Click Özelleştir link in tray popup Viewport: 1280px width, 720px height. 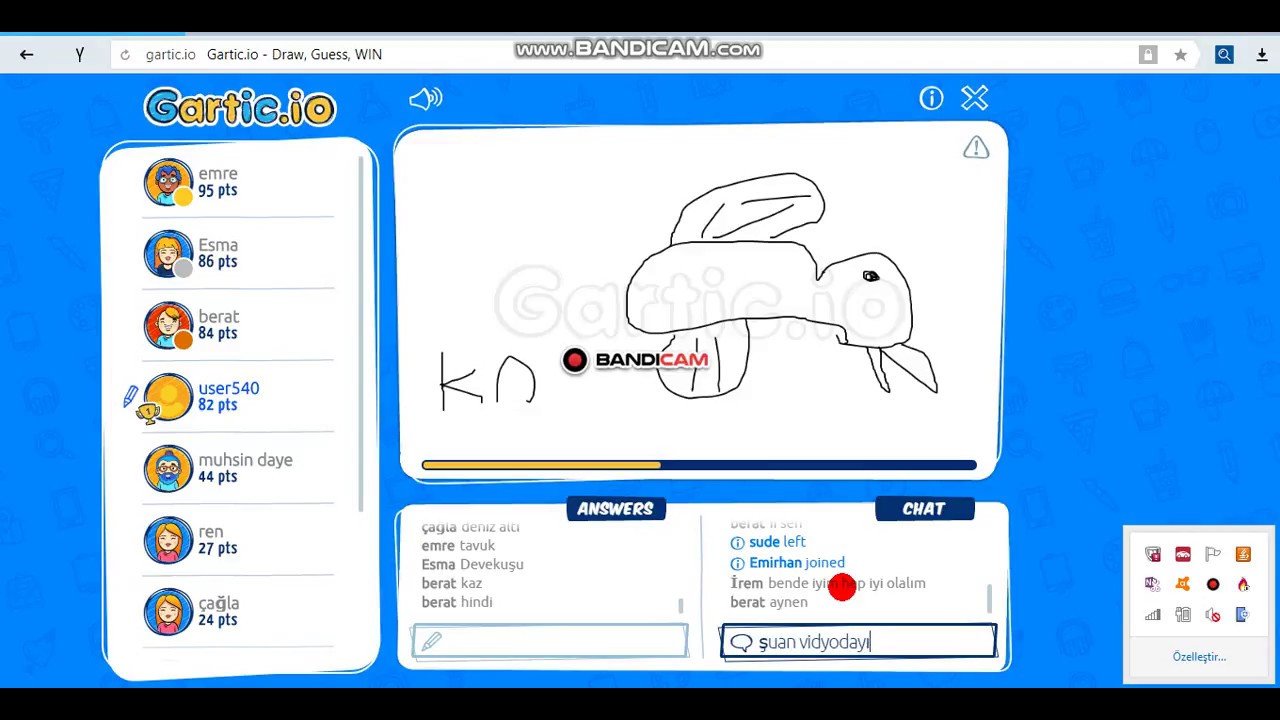[x=1199, y=657]
